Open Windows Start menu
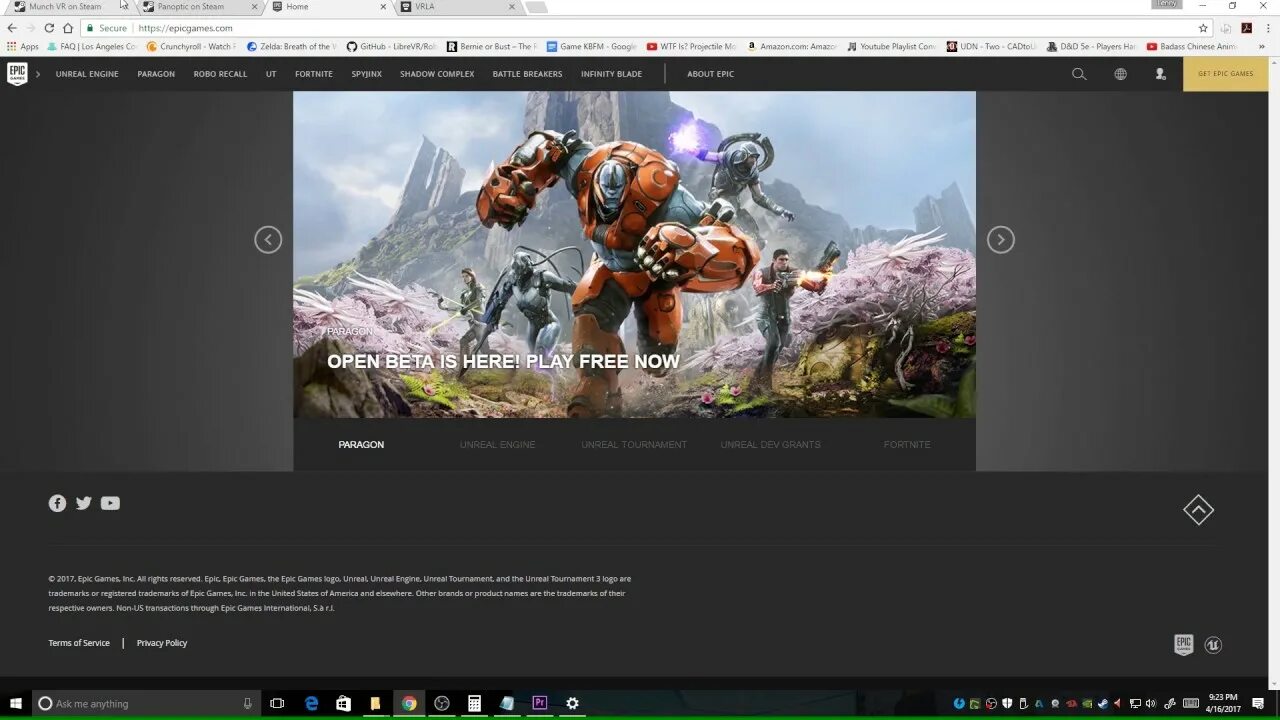1280x720 pixels. point(16,703)
